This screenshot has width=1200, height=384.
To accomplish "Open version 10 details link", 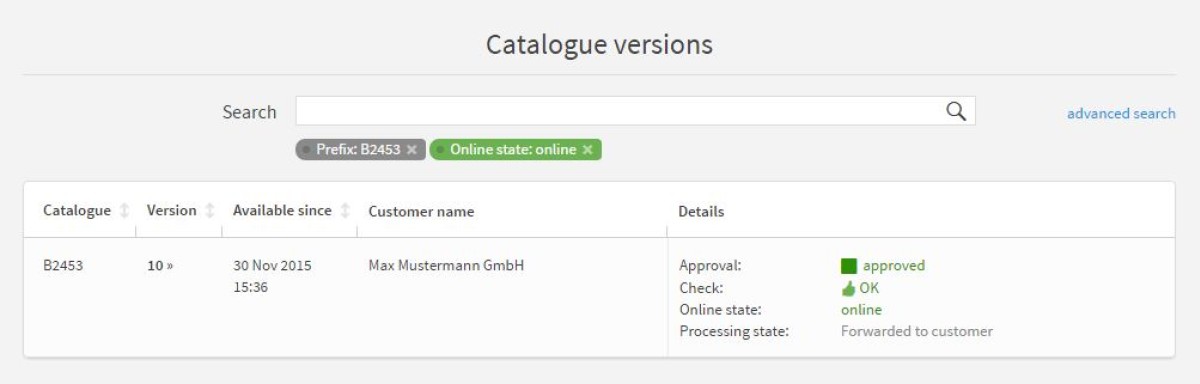I will [160, 266].
